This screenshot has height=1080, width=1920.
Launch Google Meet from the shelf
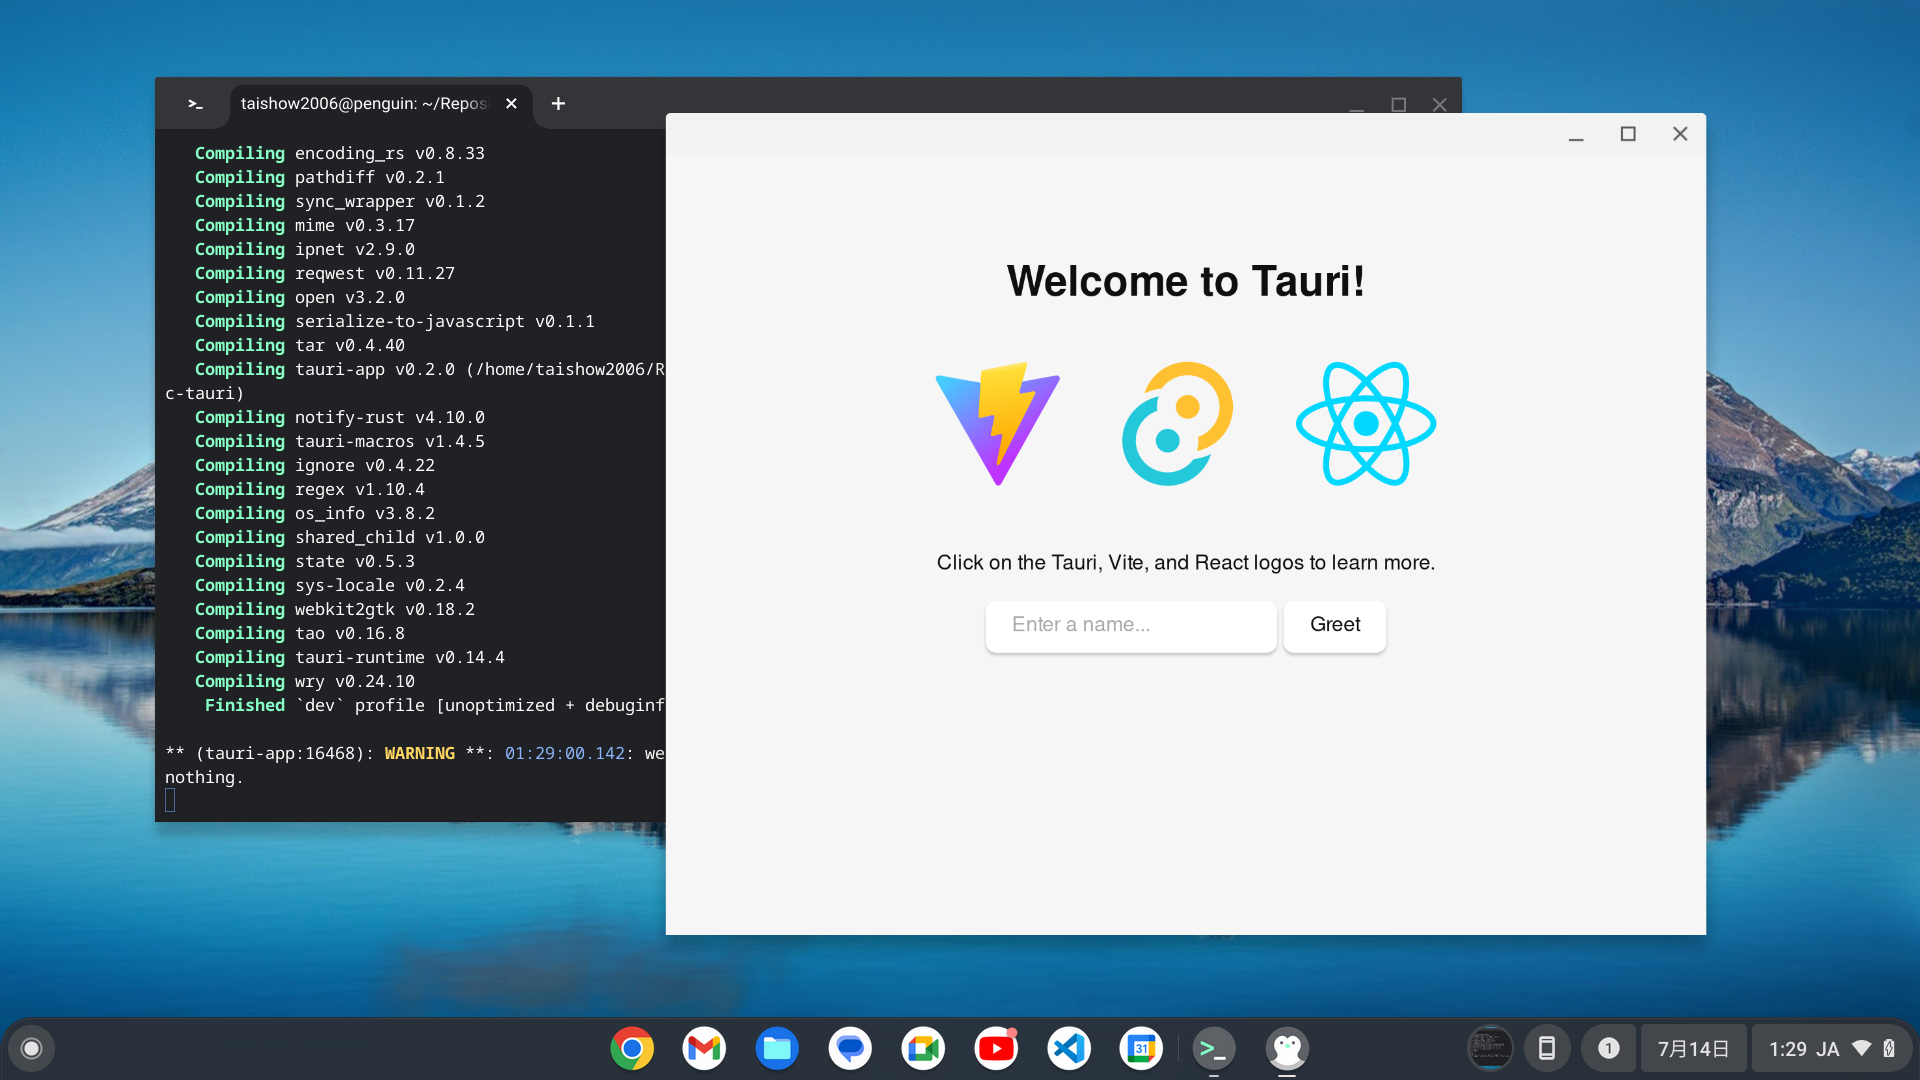(923, 1048)
